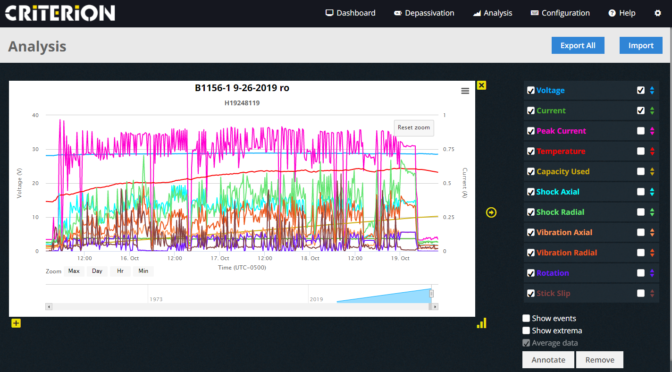Click the subtitle H19248119
This screenshot has width=672, height=372.
242,103
